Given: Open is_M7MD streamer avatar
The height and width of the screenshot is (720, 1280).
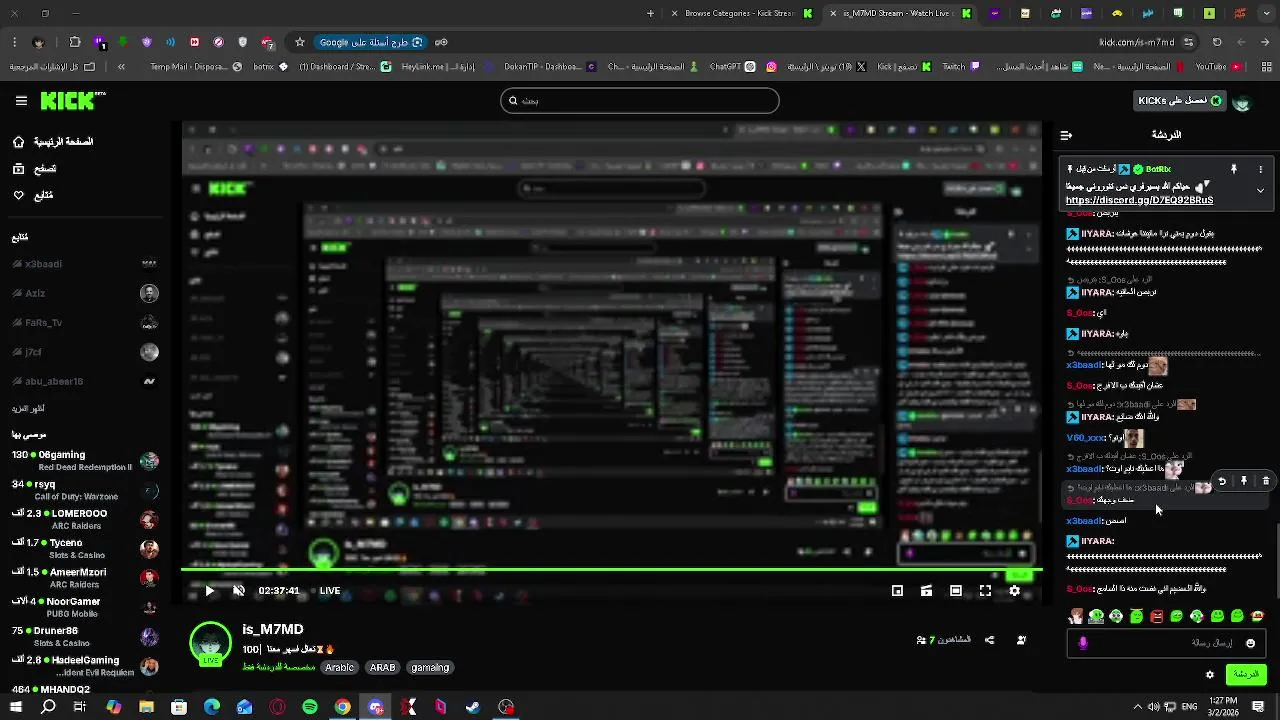Looking at the screenshot, I should tap(210, 644).
